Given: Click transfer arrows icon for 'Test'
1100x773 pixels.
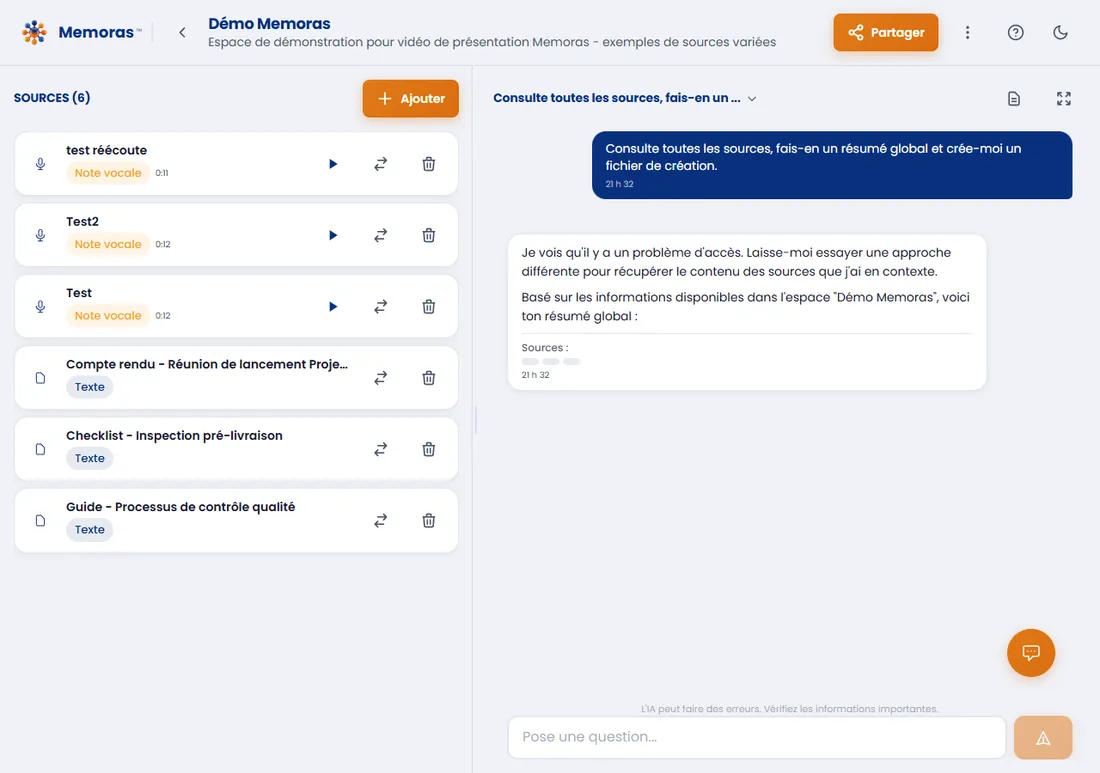Looking at the screenshot, I should point(380,307).
